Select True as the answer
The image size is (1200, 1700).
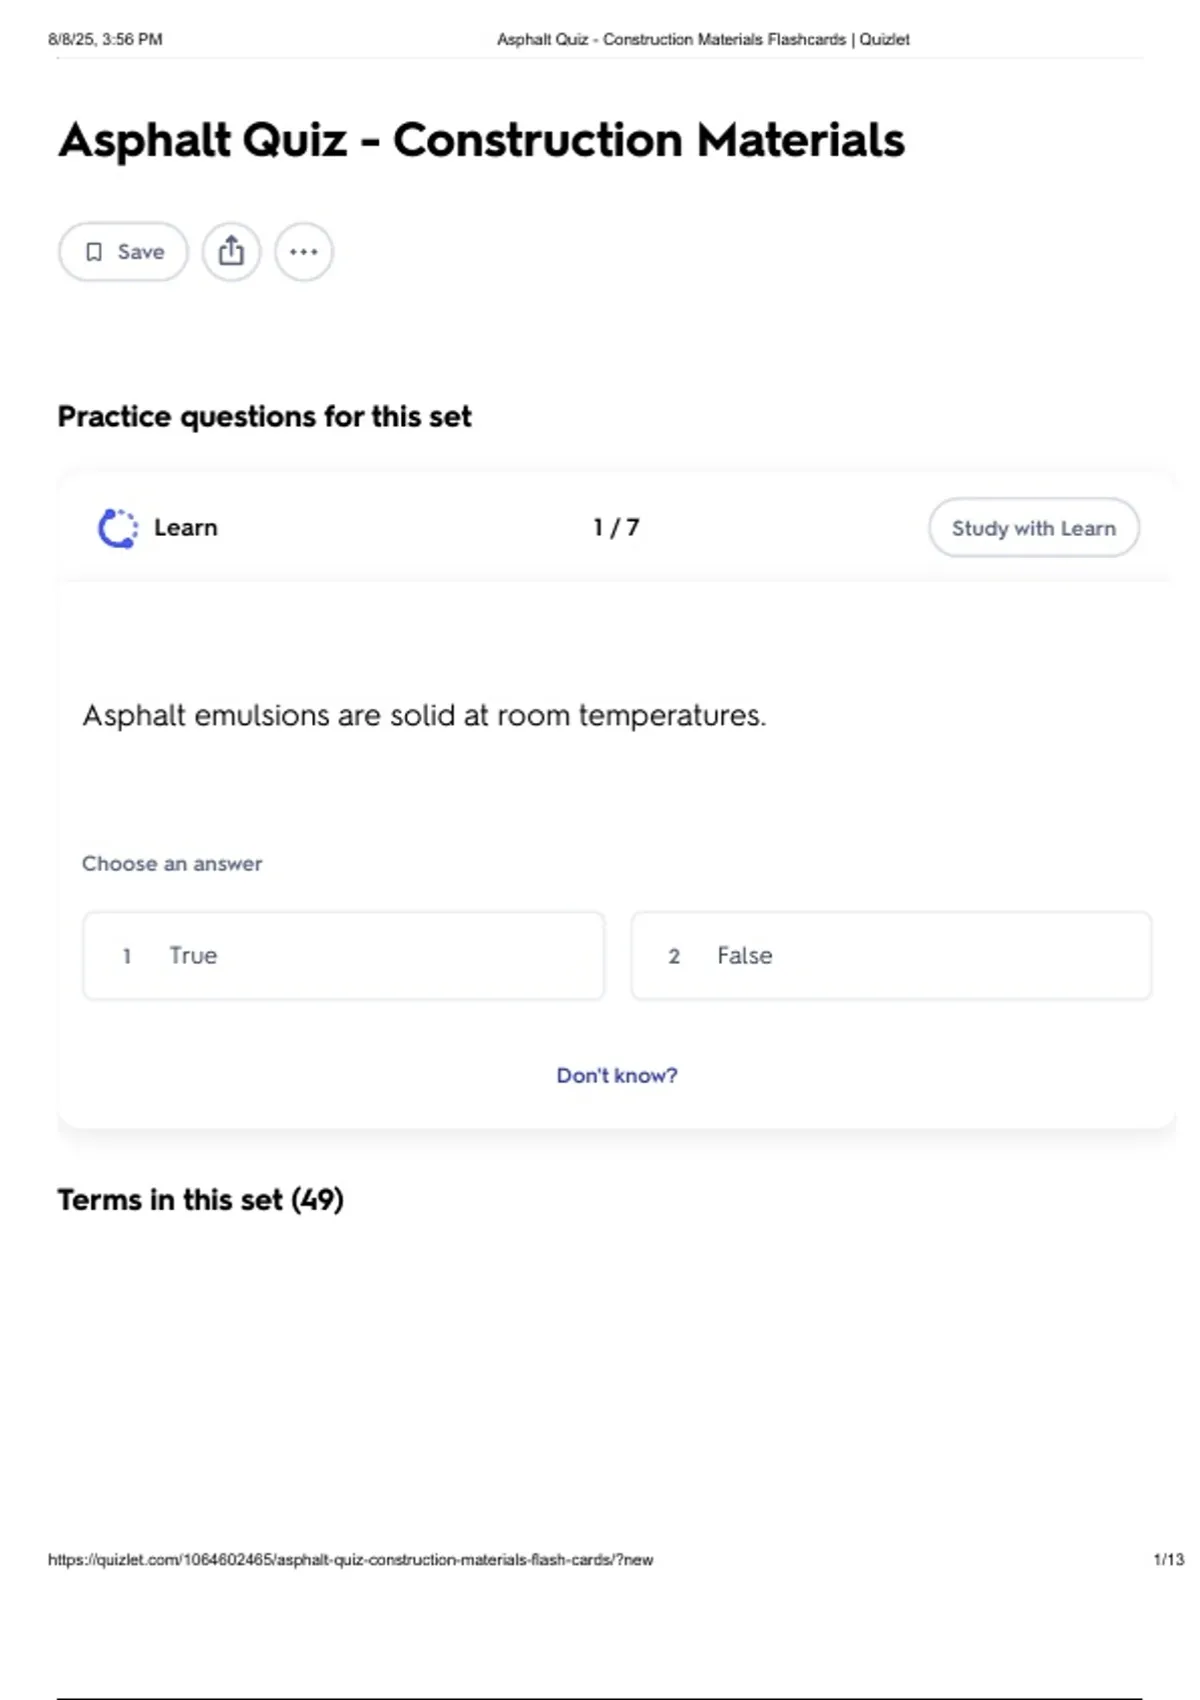(x=343, y=956)
